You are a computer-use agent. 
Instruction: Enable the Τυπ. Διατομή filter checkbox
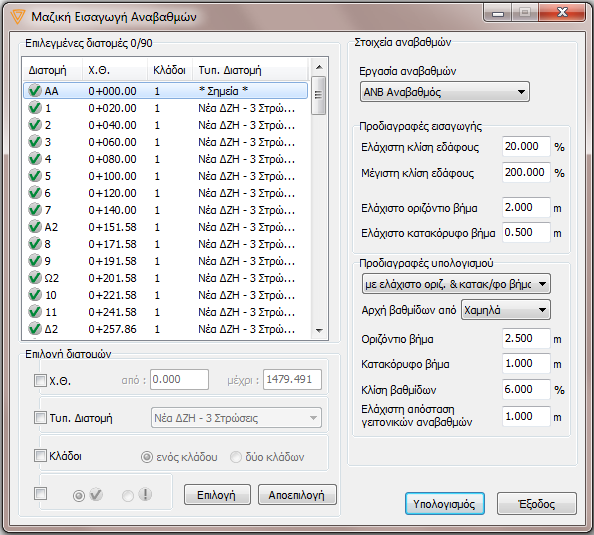click(40, 418)
